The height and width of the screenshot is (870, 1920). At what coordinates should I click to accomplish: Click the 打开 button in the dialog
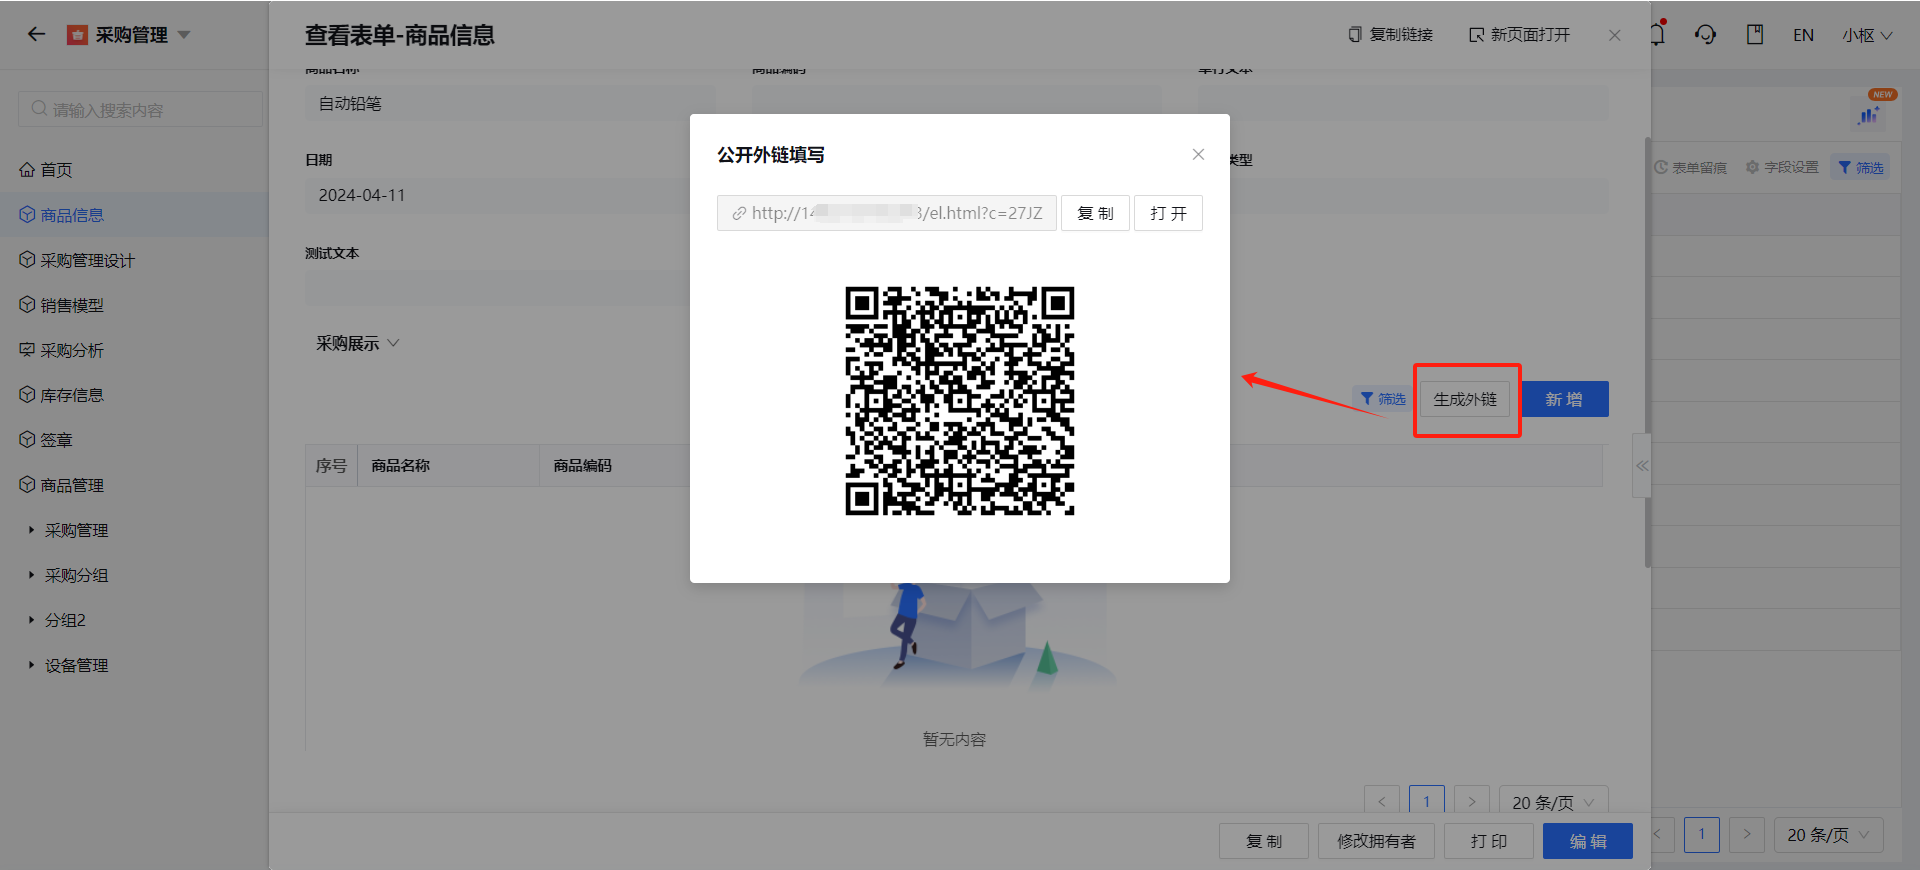1168,213
